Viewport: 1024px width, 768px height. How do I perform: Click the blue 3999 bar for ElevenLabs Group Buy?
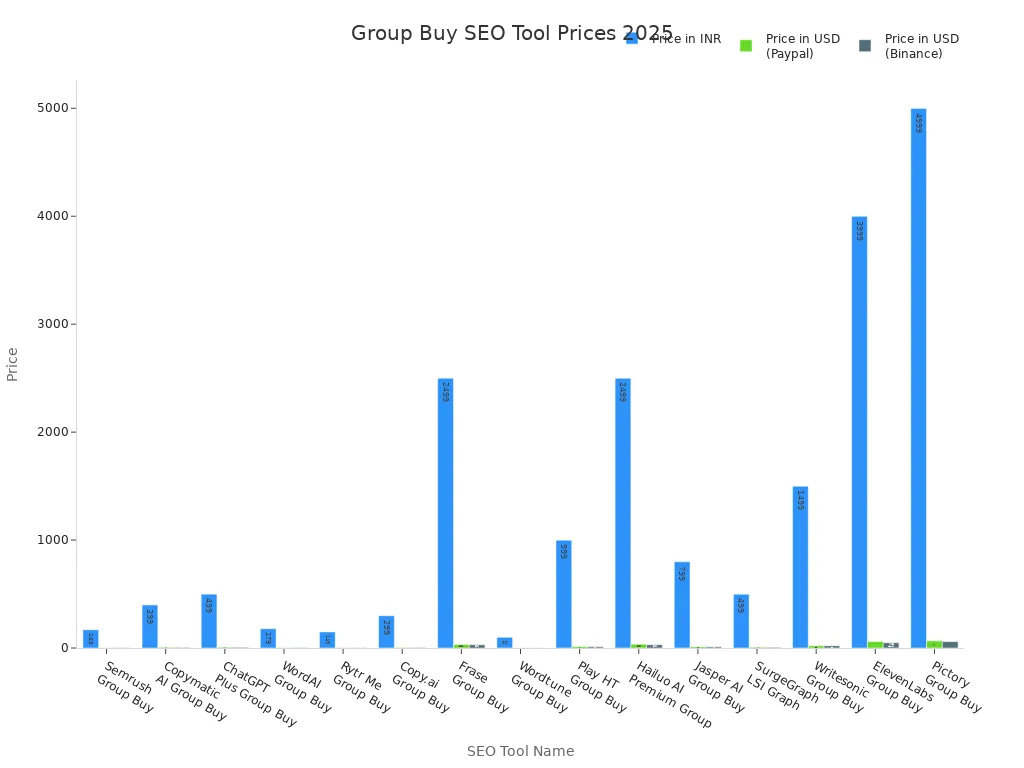859,432
